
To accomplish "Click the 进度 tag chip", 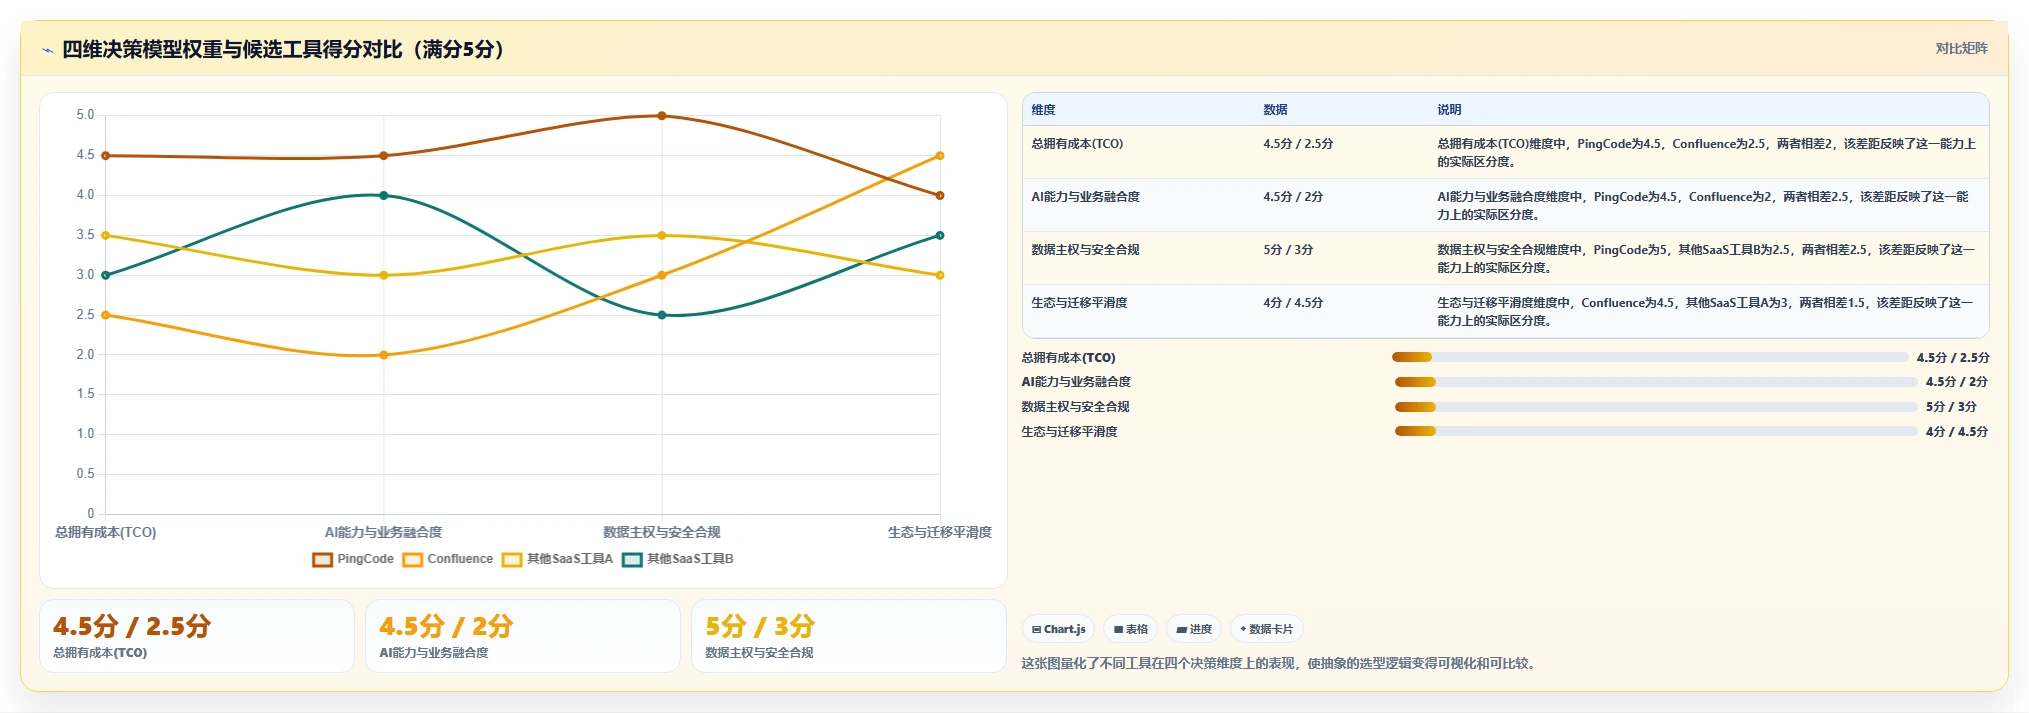I will tap(1194, 629).
